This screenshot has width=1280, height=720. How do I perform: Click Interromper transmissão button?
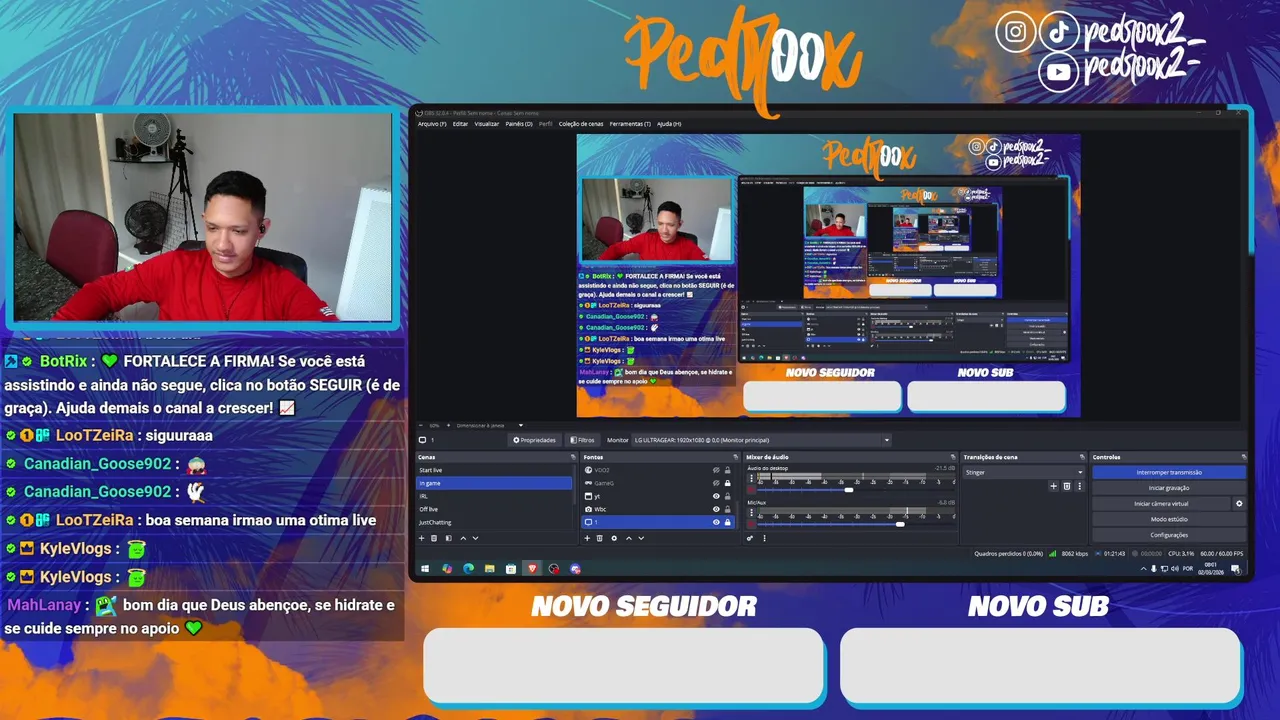coord(1169,472)
